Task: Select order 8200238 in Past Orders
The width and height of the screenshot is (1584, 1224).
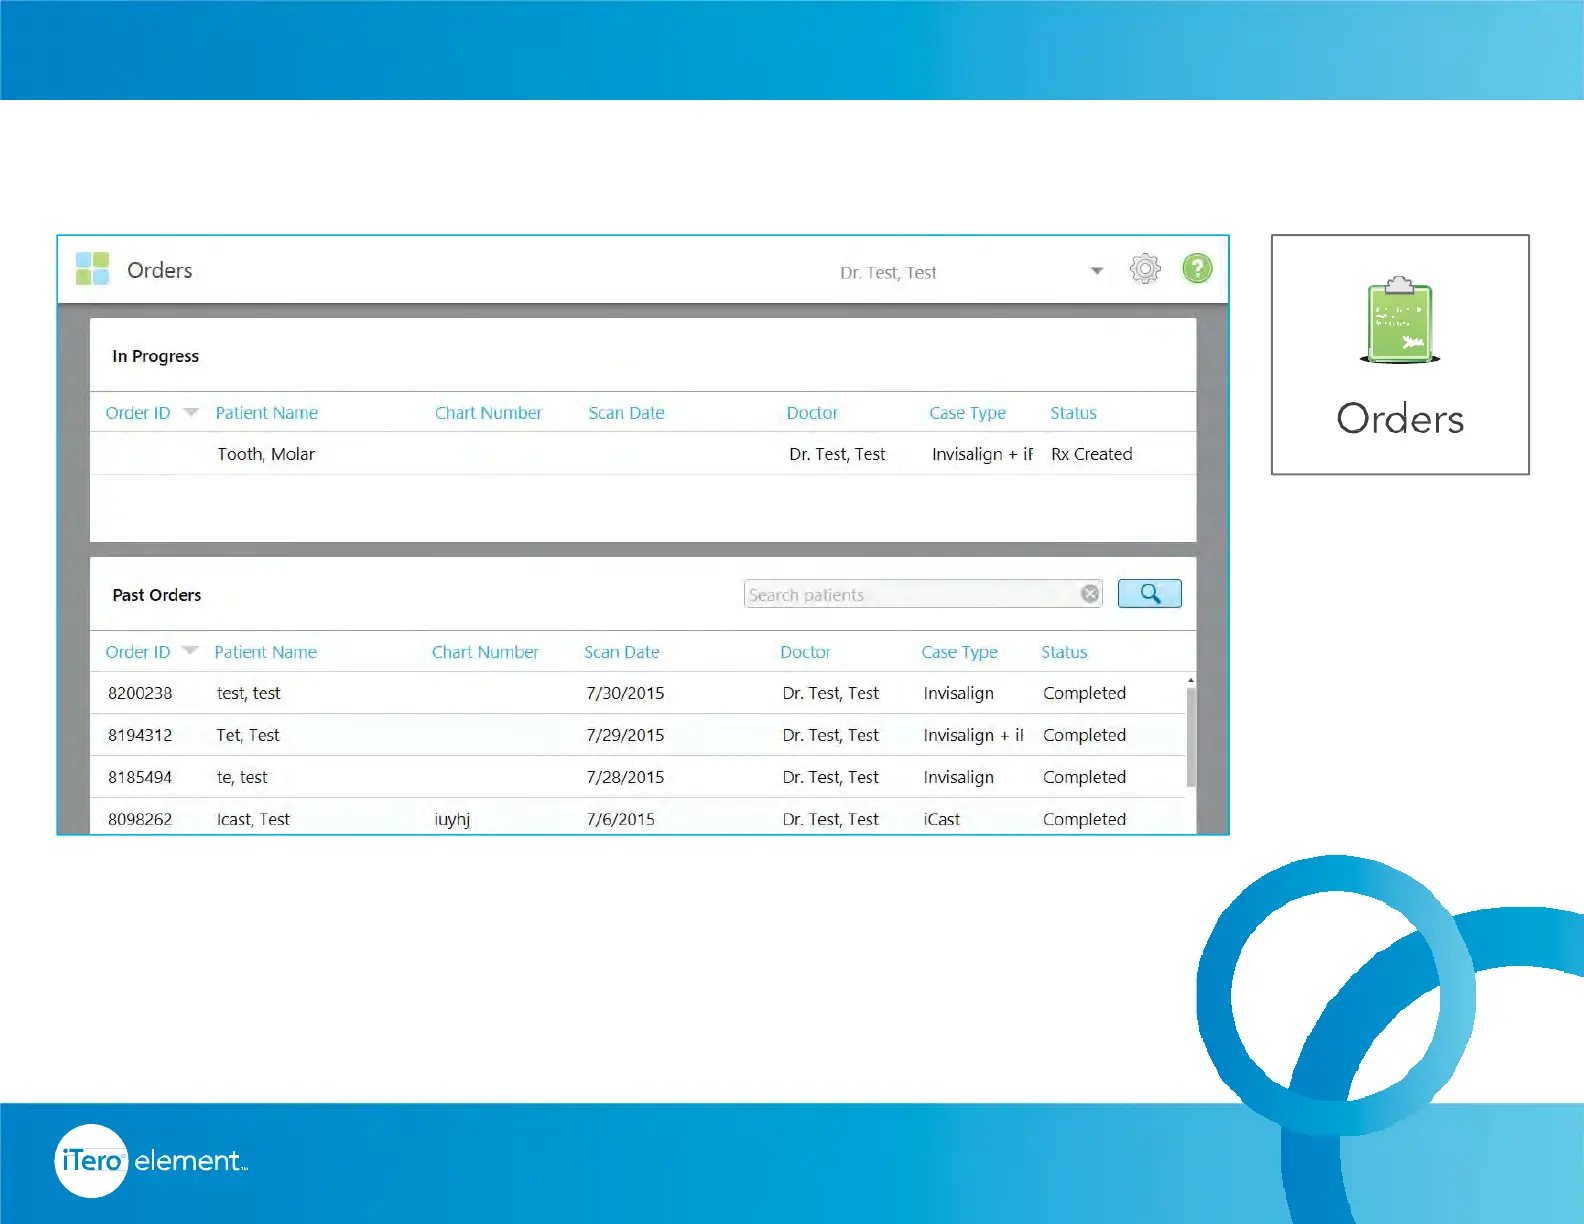Action: (x=638, y=693)
